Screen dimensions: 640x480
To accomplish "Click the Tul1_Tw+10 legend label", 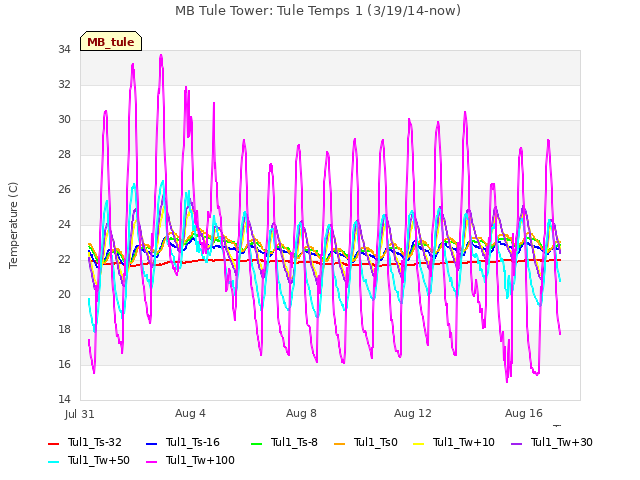I will click(464, 442).
